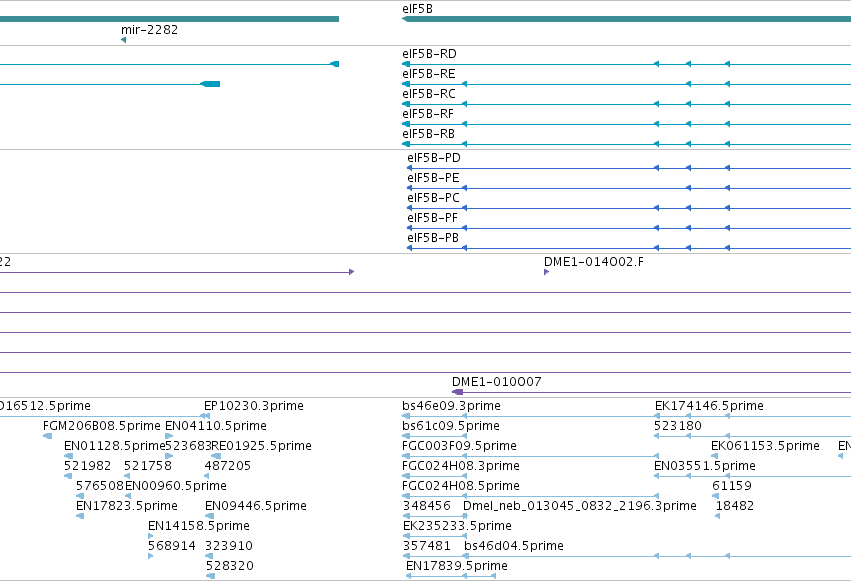This screenshot has width=851, height=581.
Task: Select the eIF5B-RE transcript label
Action: click(x=429, y=74)
